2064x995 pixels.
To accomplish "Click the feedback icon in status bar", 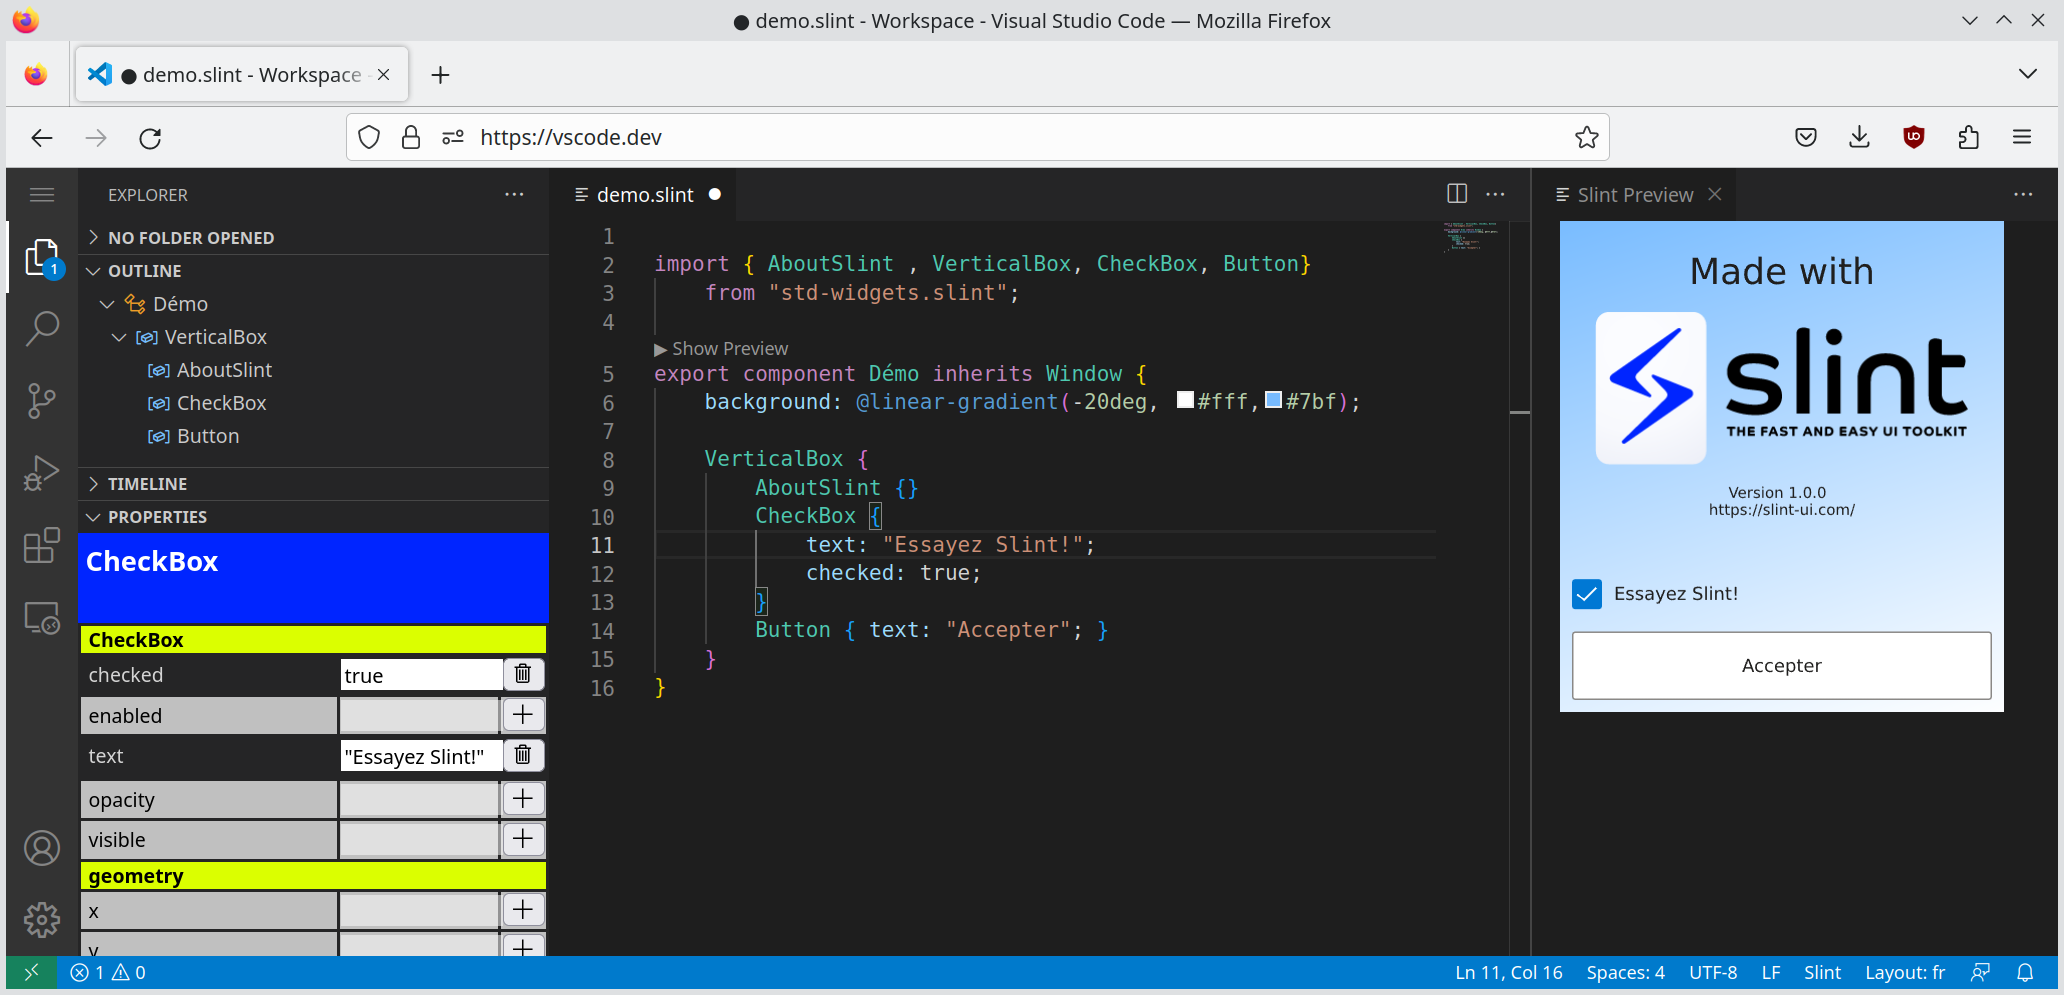I will click(1980, 972).
